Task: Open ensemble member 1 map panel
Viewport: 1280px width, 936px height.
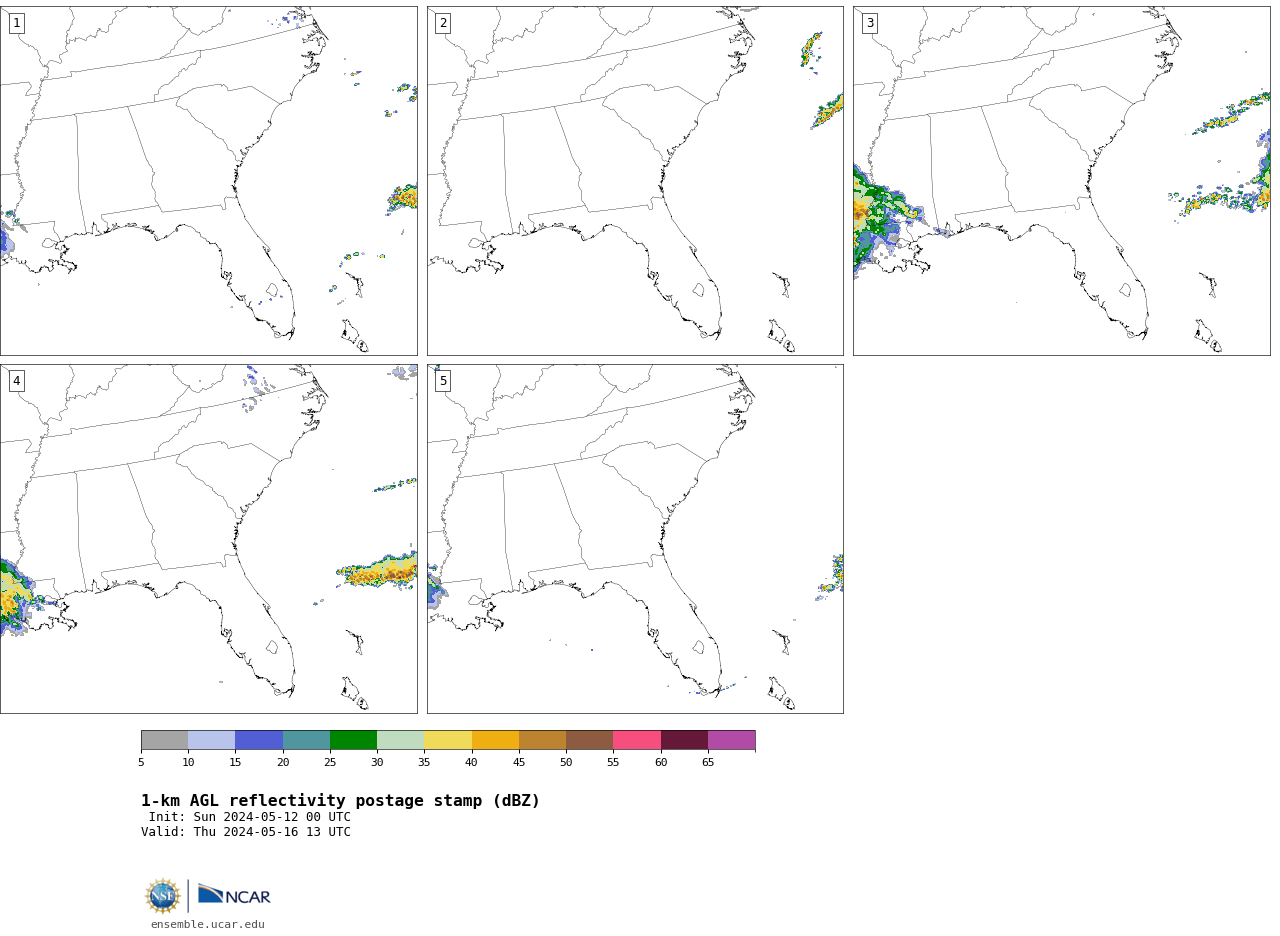Action: point(208,180)
